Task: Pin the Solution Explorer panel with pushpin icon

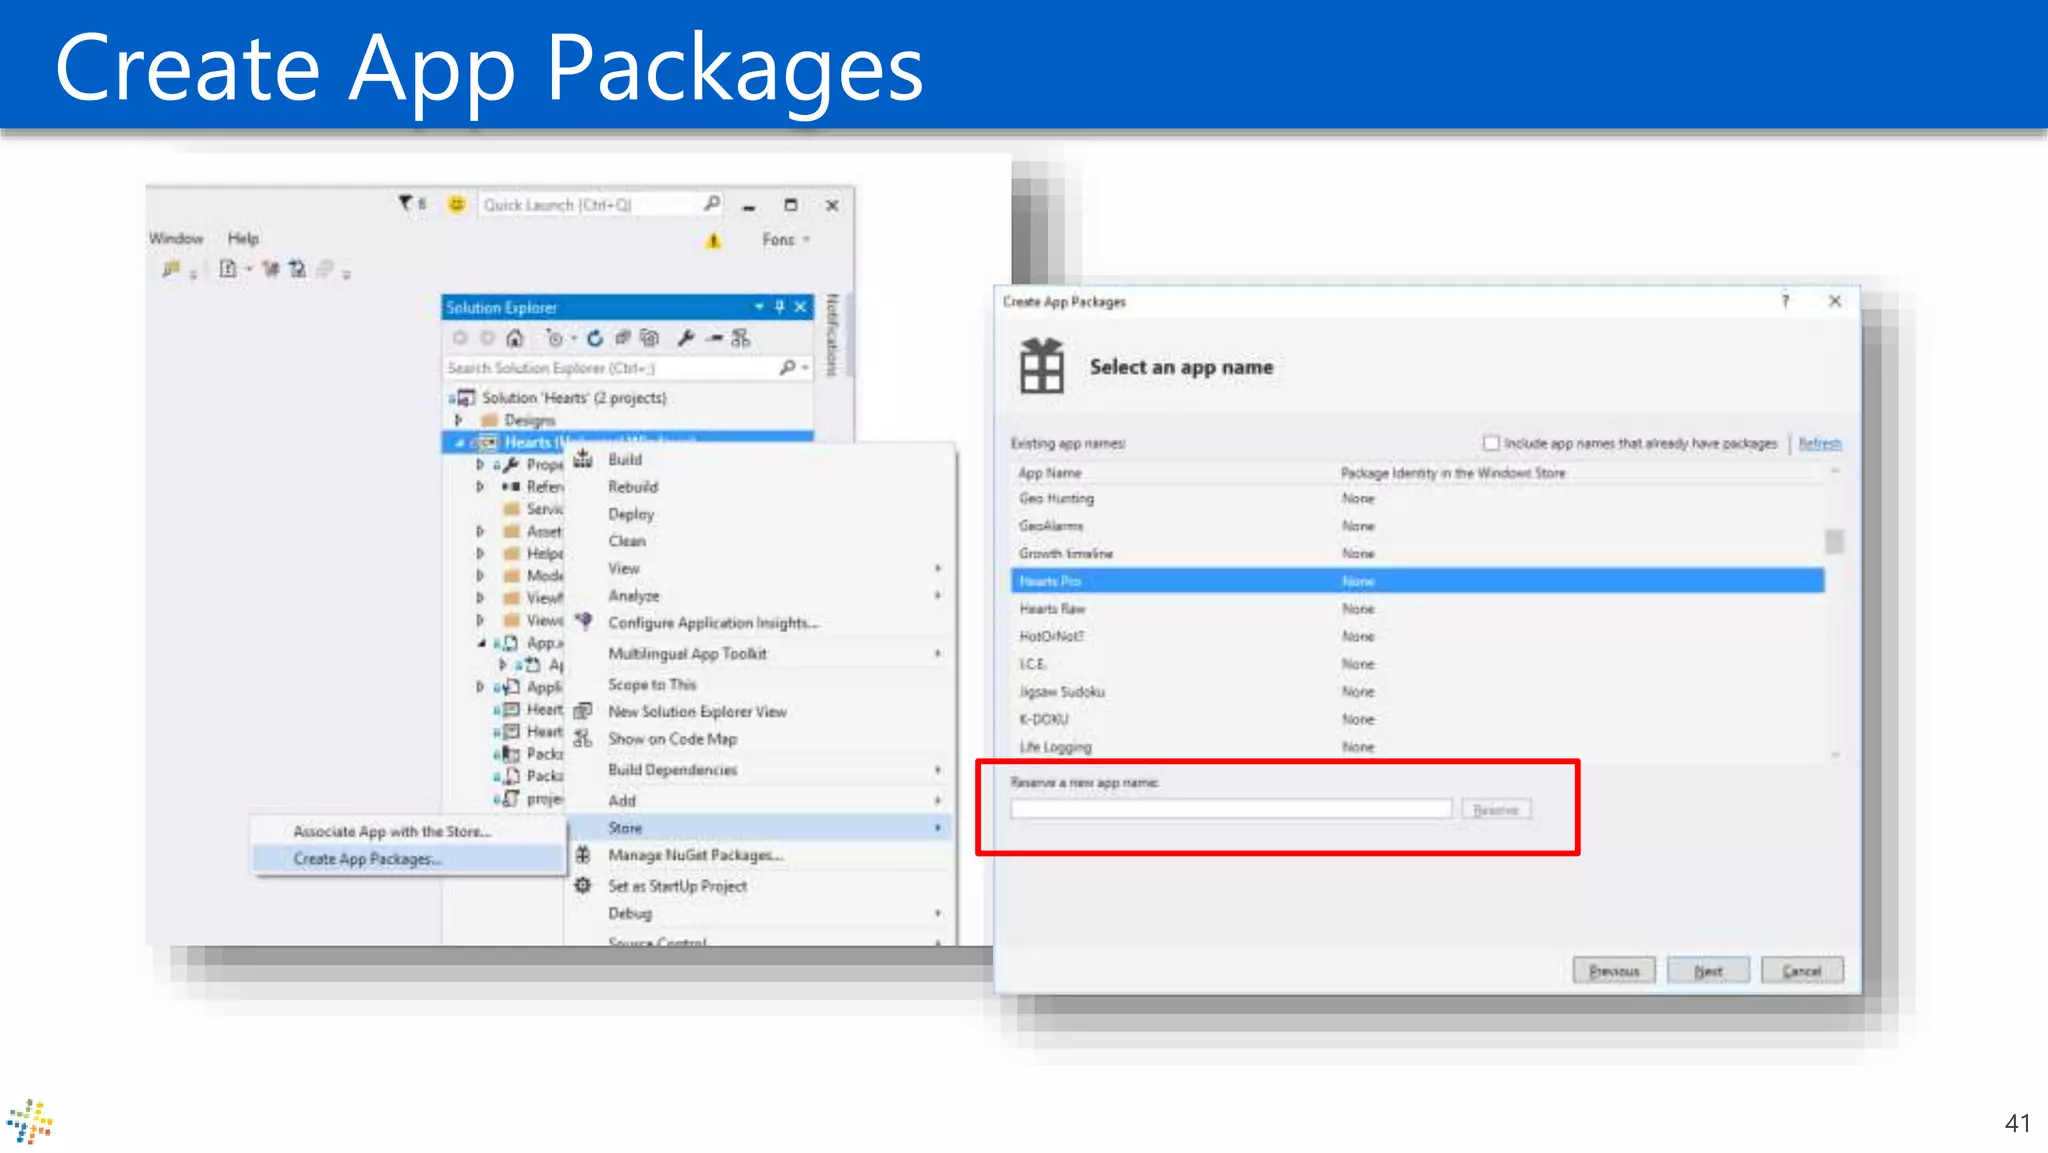Action: click(x=779, y=307)
